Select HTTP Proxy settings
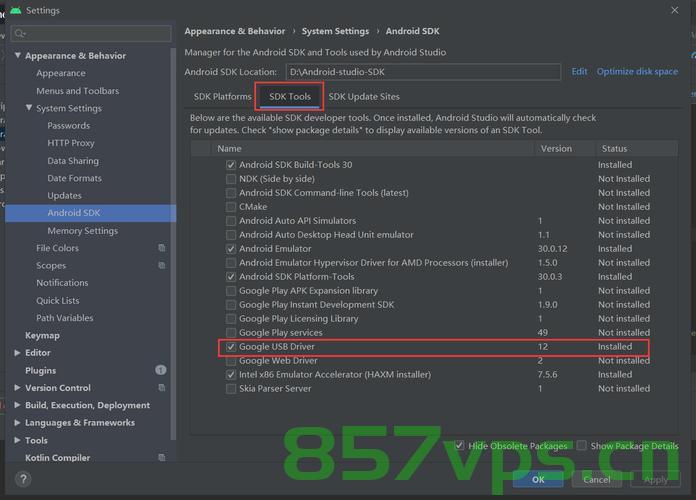Viewport: 696px width, 500px height. click(x=71, y=143)
